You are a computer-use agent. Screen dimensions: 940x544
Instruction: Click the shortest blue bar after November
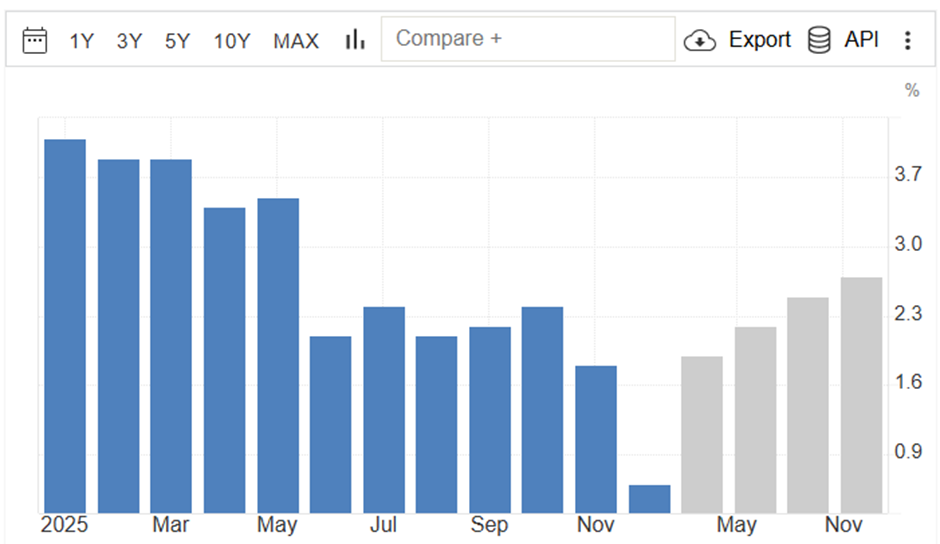pos(649,499)
